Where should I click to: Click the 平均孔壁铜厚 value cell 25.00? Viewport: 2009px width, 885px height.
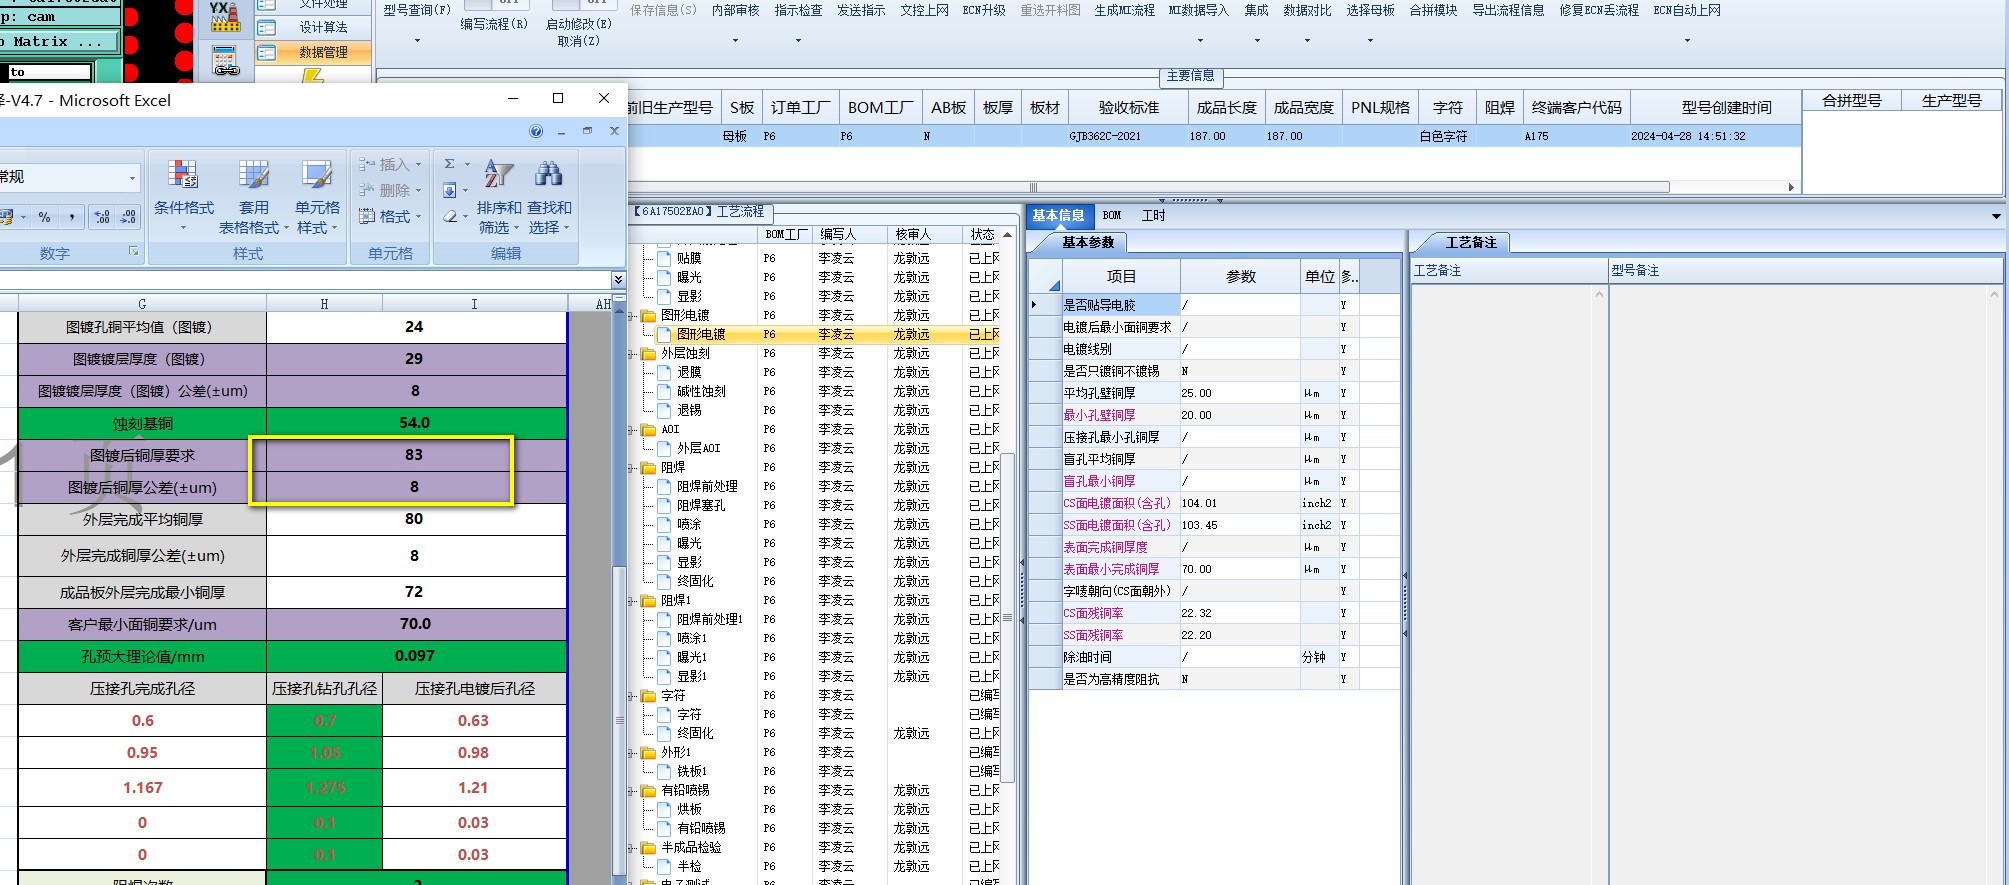pyautogui.click(x=1239, y=393)
